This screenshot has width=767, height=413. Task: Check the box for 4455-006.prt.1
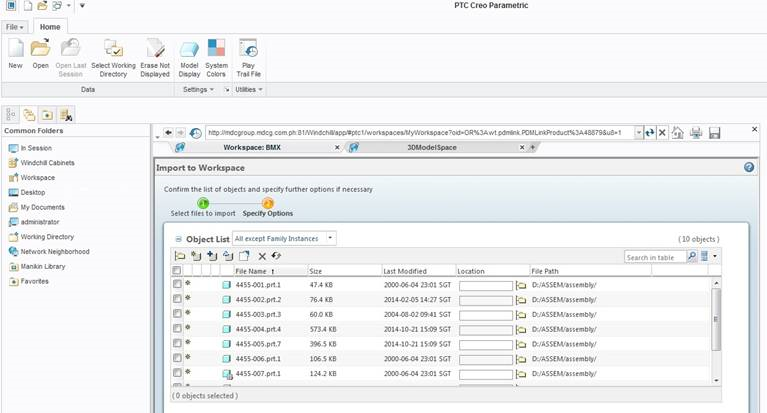[177, 358]
